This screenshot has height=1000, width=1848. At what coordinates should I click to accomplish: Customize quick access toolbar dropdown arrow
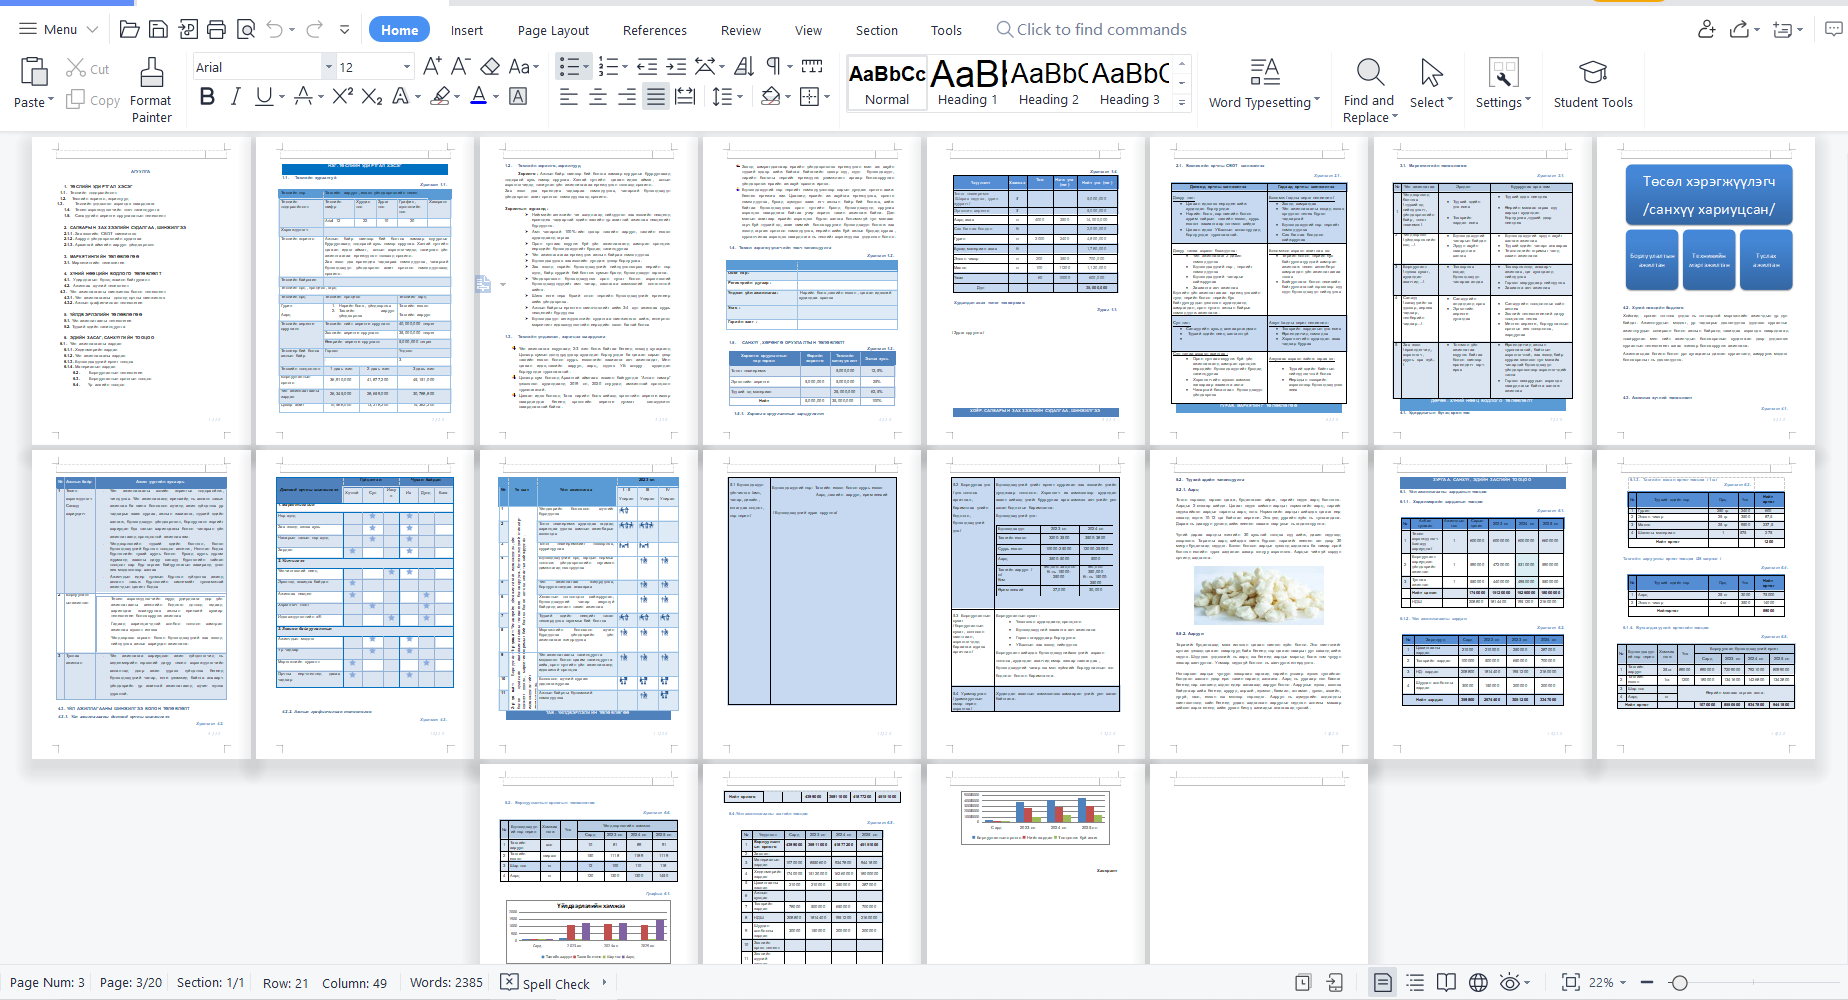(x=344, y=30)
